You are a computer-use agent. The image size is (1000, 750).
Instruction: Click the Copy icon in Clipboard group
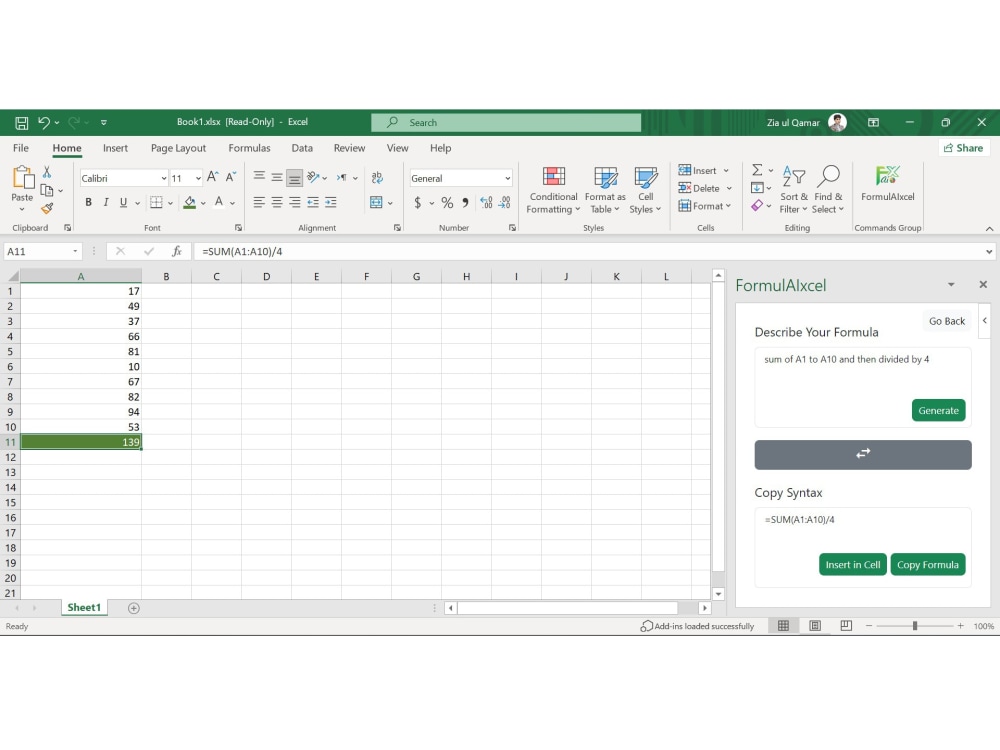[x=47, y=190]
